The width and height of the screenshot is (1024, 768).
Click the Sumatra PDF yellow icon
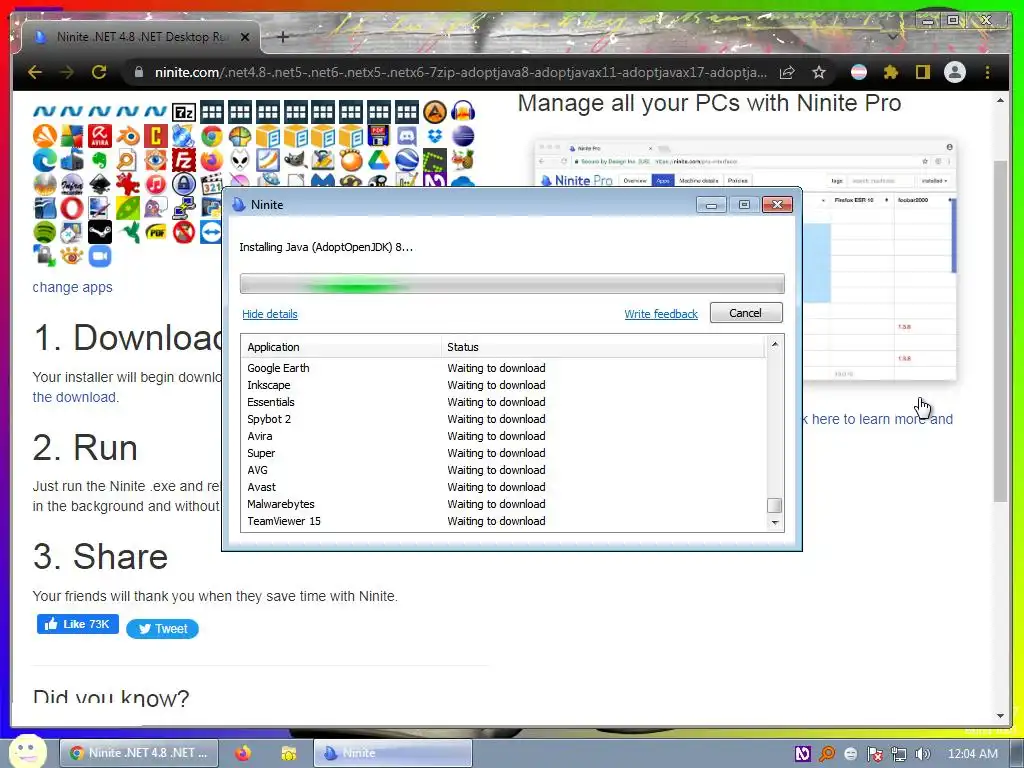point(156,232)
